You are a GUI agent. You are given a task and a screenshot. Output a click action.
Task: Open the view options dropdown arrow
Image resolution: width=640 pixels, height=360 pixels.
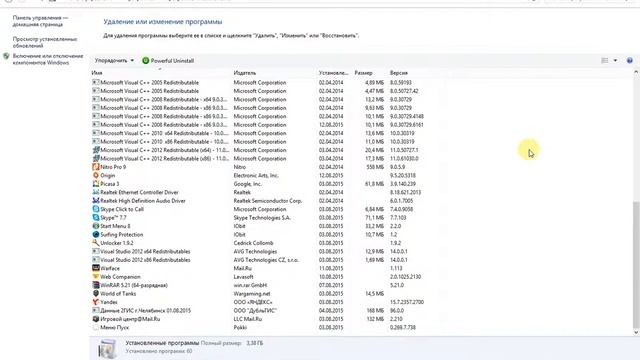tap(615, 60)
